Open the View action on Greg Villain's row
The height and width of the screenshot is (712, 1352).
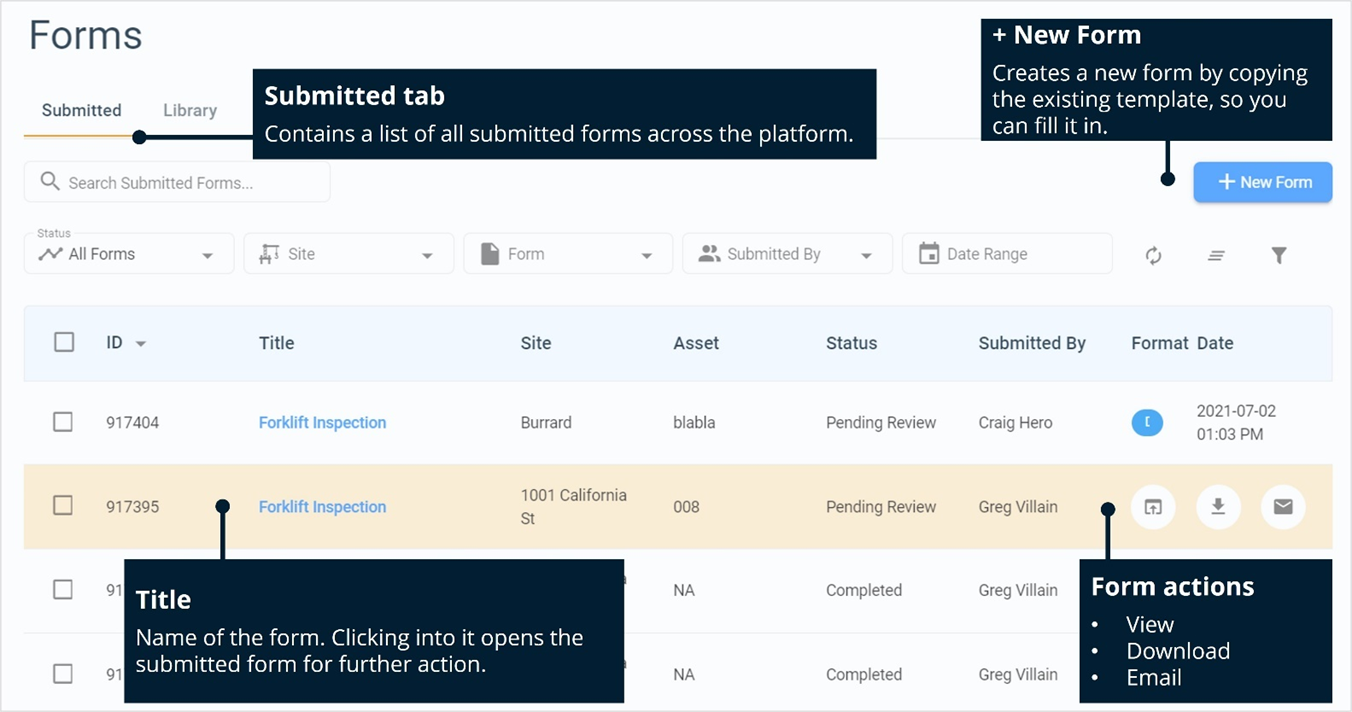click(1153, 507)
